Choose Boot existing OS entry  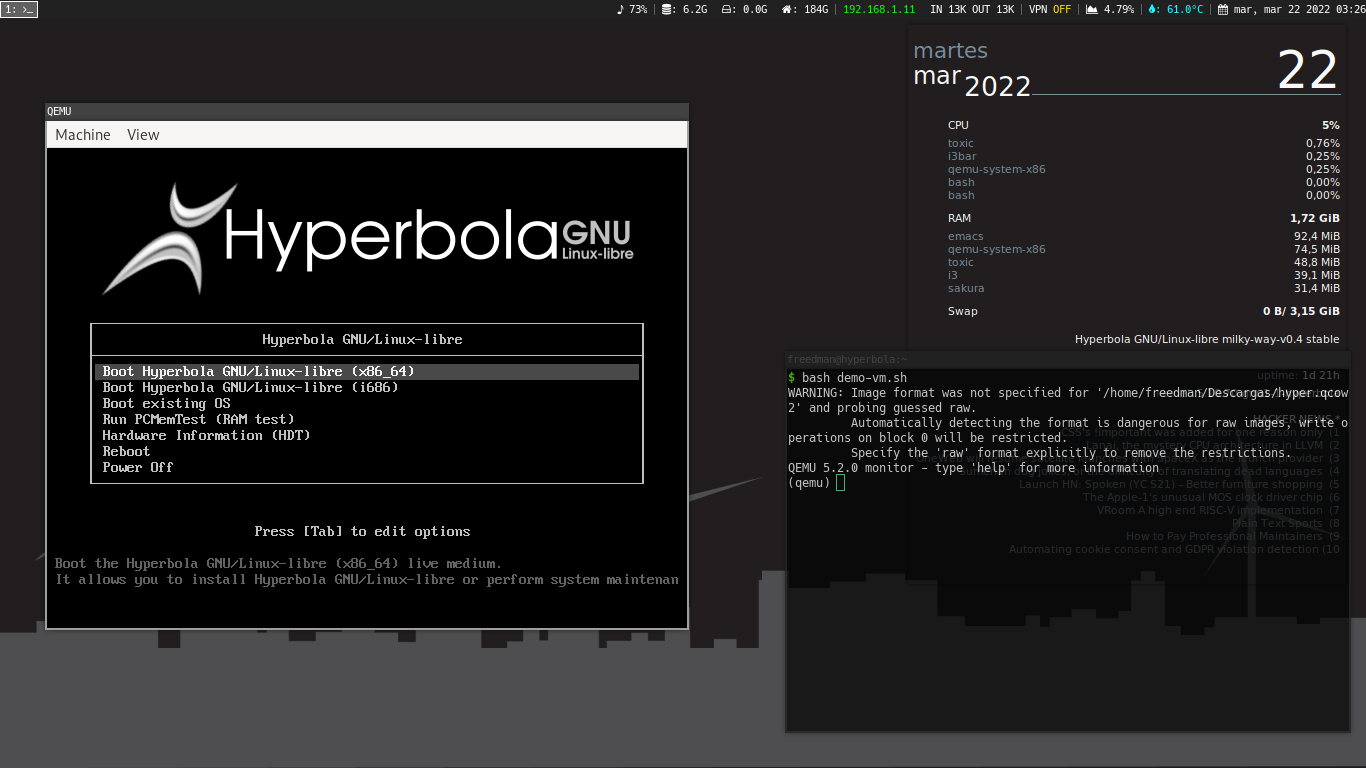click(x=166, y=403)
